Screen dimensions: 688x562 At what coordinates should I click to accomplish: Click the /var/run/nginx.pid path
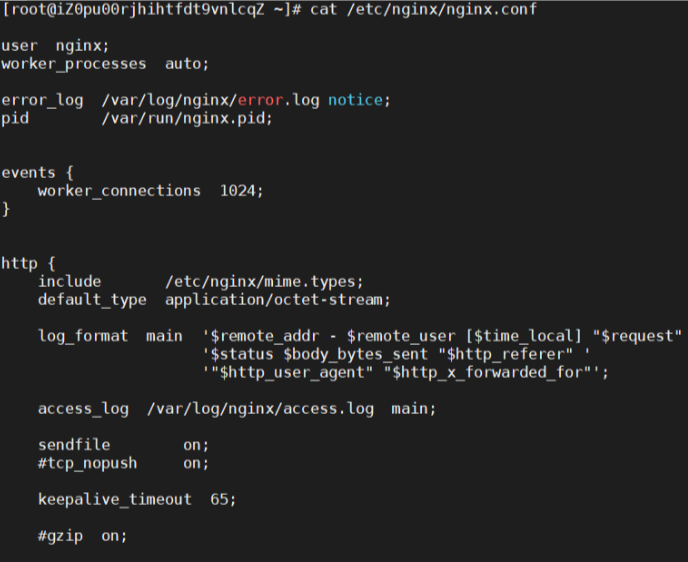pos(187,118)
